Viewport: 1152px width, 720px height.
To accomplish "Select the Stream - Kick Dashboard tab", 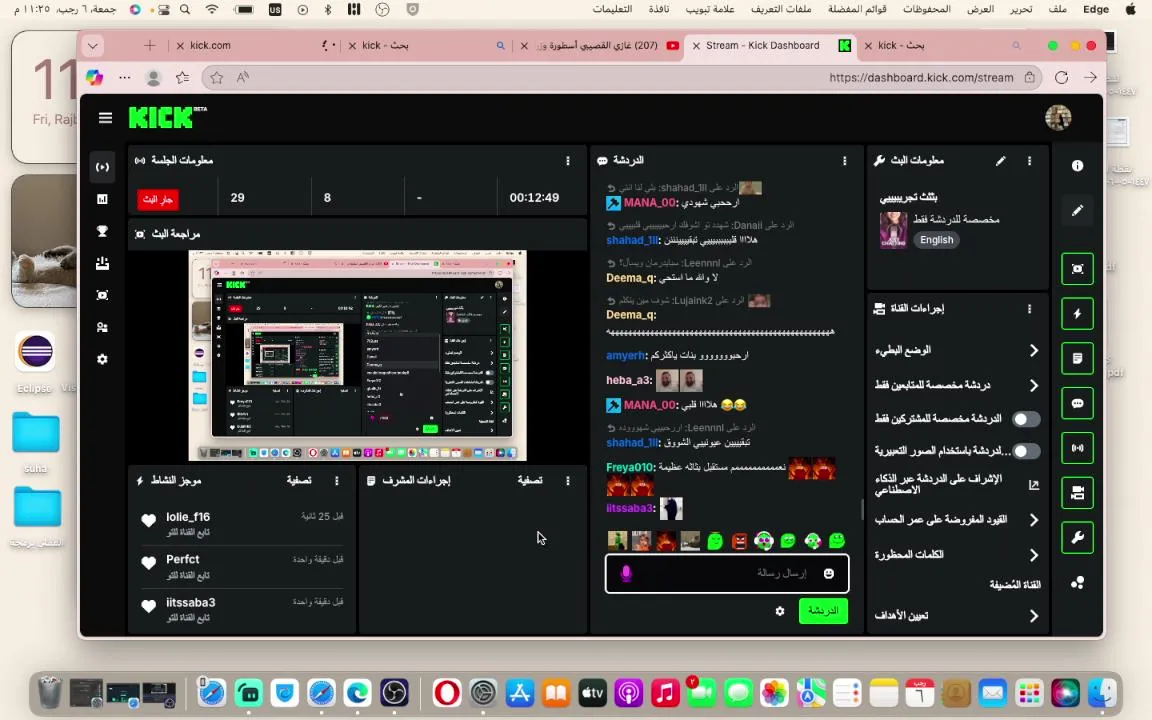I will [770, 46].
